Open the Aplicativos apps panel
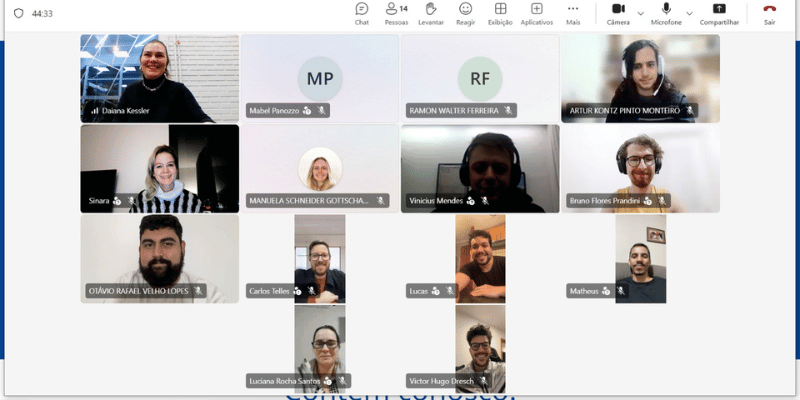Screen dimensions: 800x400 coord(537,14)
